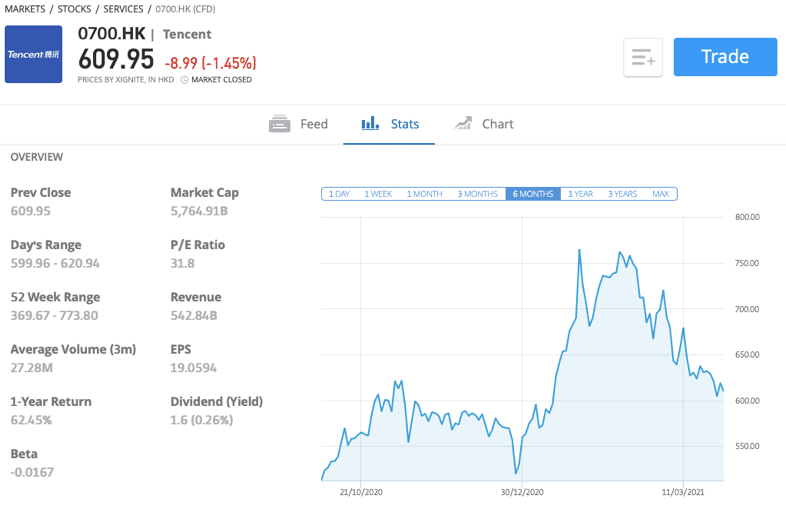Click the EPS value 19.0594
The image size is (786, 506).
pyautogui.click(x=193, y=368)
